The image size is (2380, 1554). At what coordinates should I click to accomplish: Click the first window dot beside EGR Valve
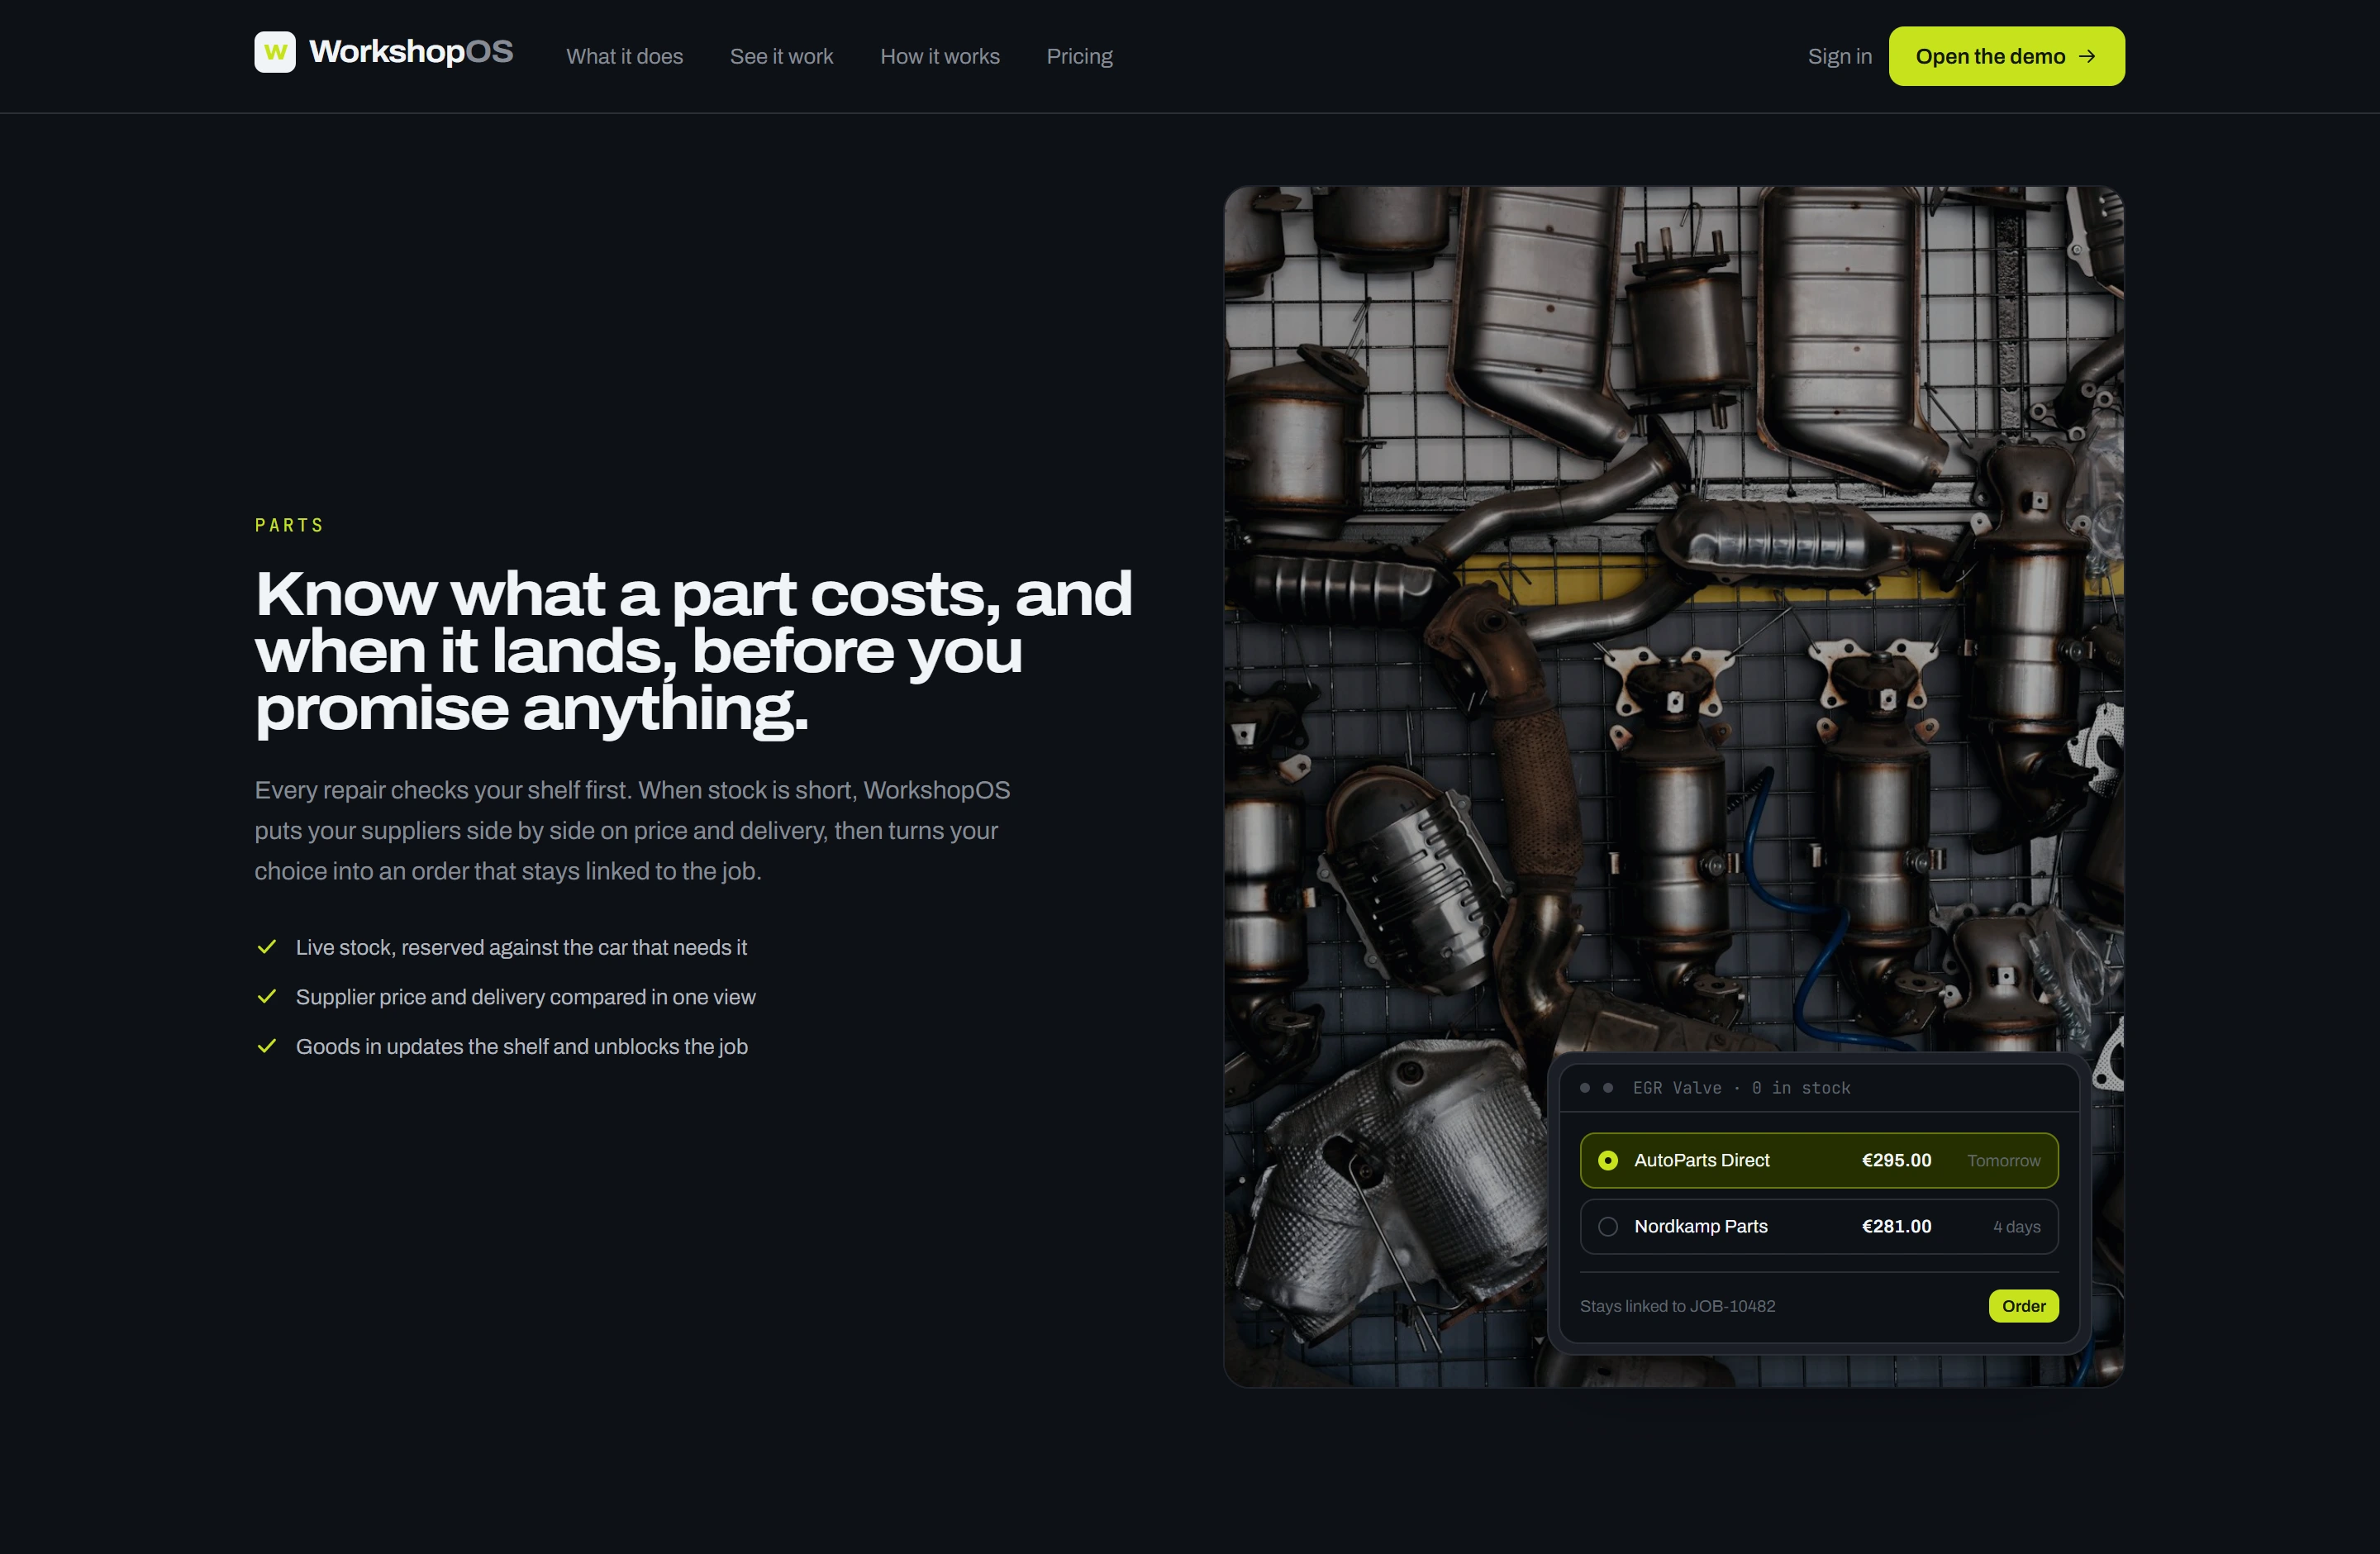[1585, 1088]
